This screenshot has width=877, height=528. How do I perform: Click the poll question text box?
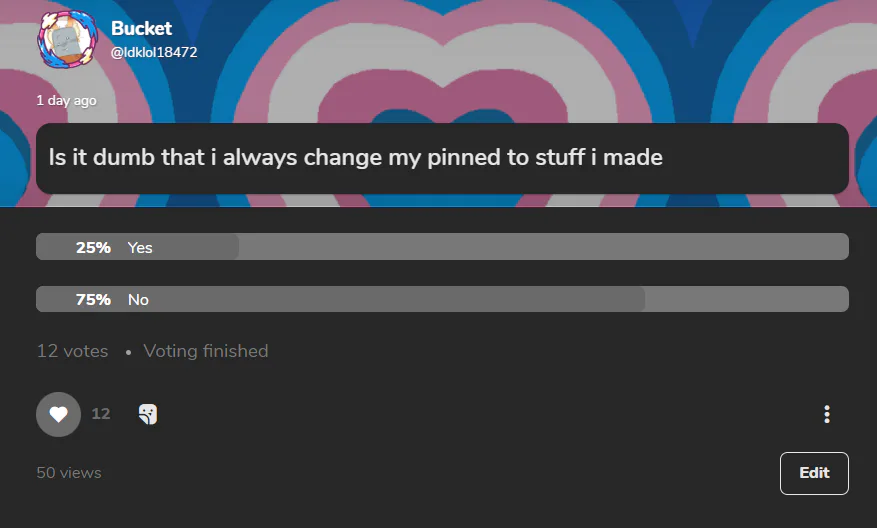click(442, 158)
